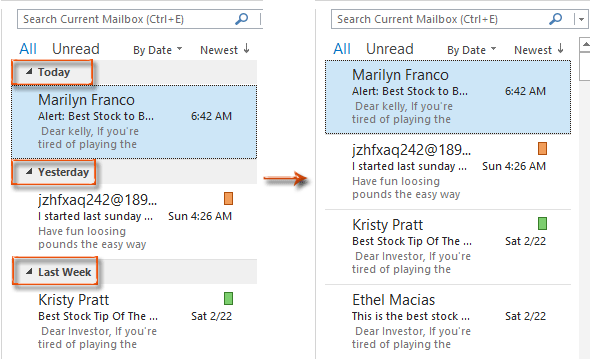Click left Search Current Mailbox field

click(126, 19)
